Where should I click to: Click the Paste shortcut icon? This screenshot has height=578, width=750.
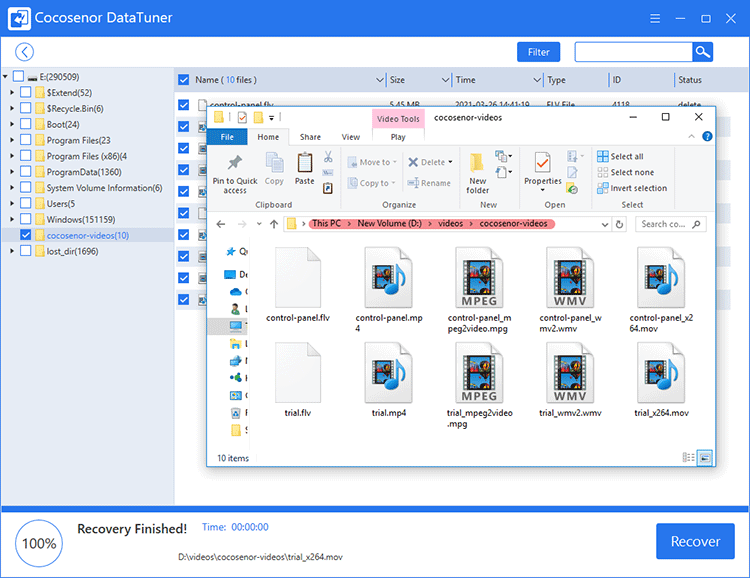(x=328, y=188)
